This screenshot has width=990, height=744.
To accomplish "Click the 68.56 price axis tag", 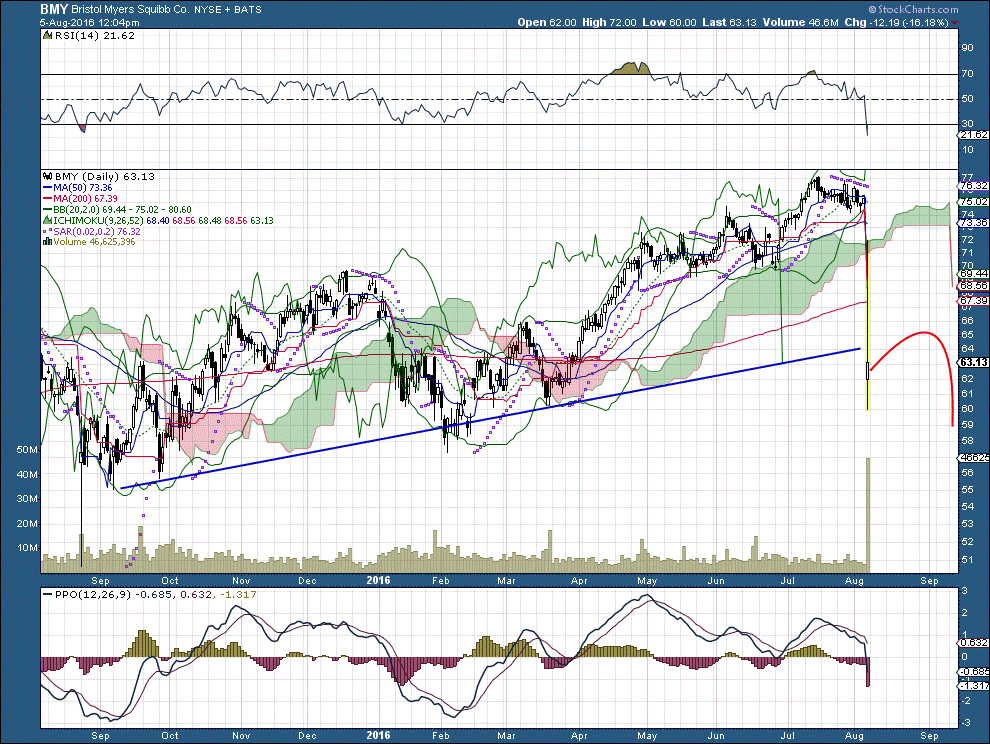I will [x=973, y=285].
